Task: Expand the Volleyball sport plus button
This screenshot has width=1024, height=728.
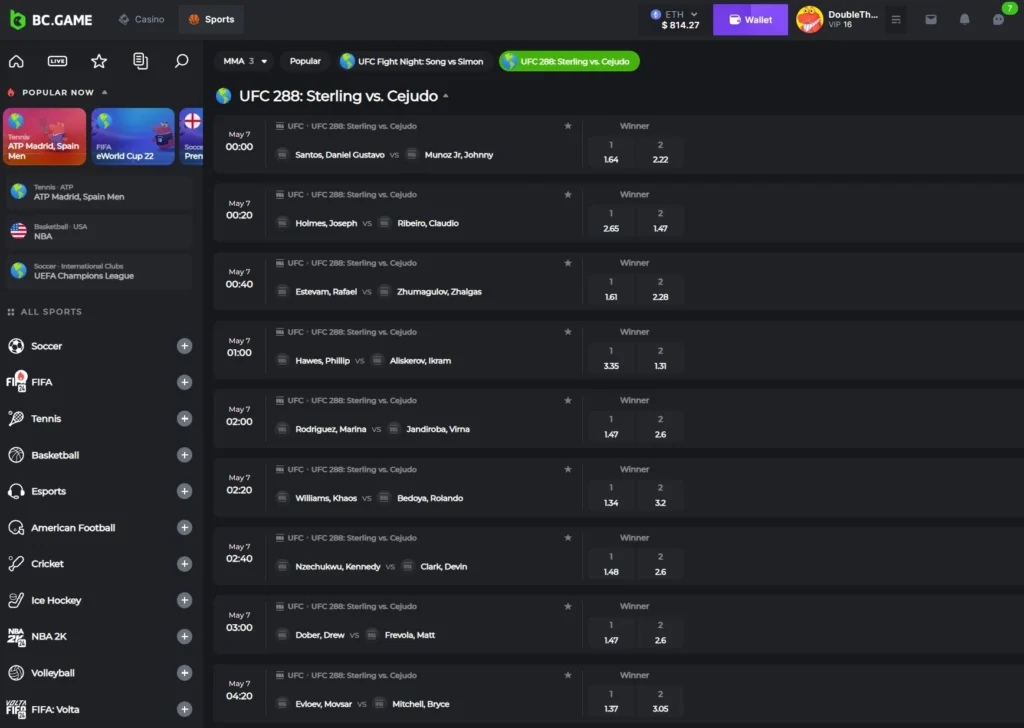Action: point(185,673)
